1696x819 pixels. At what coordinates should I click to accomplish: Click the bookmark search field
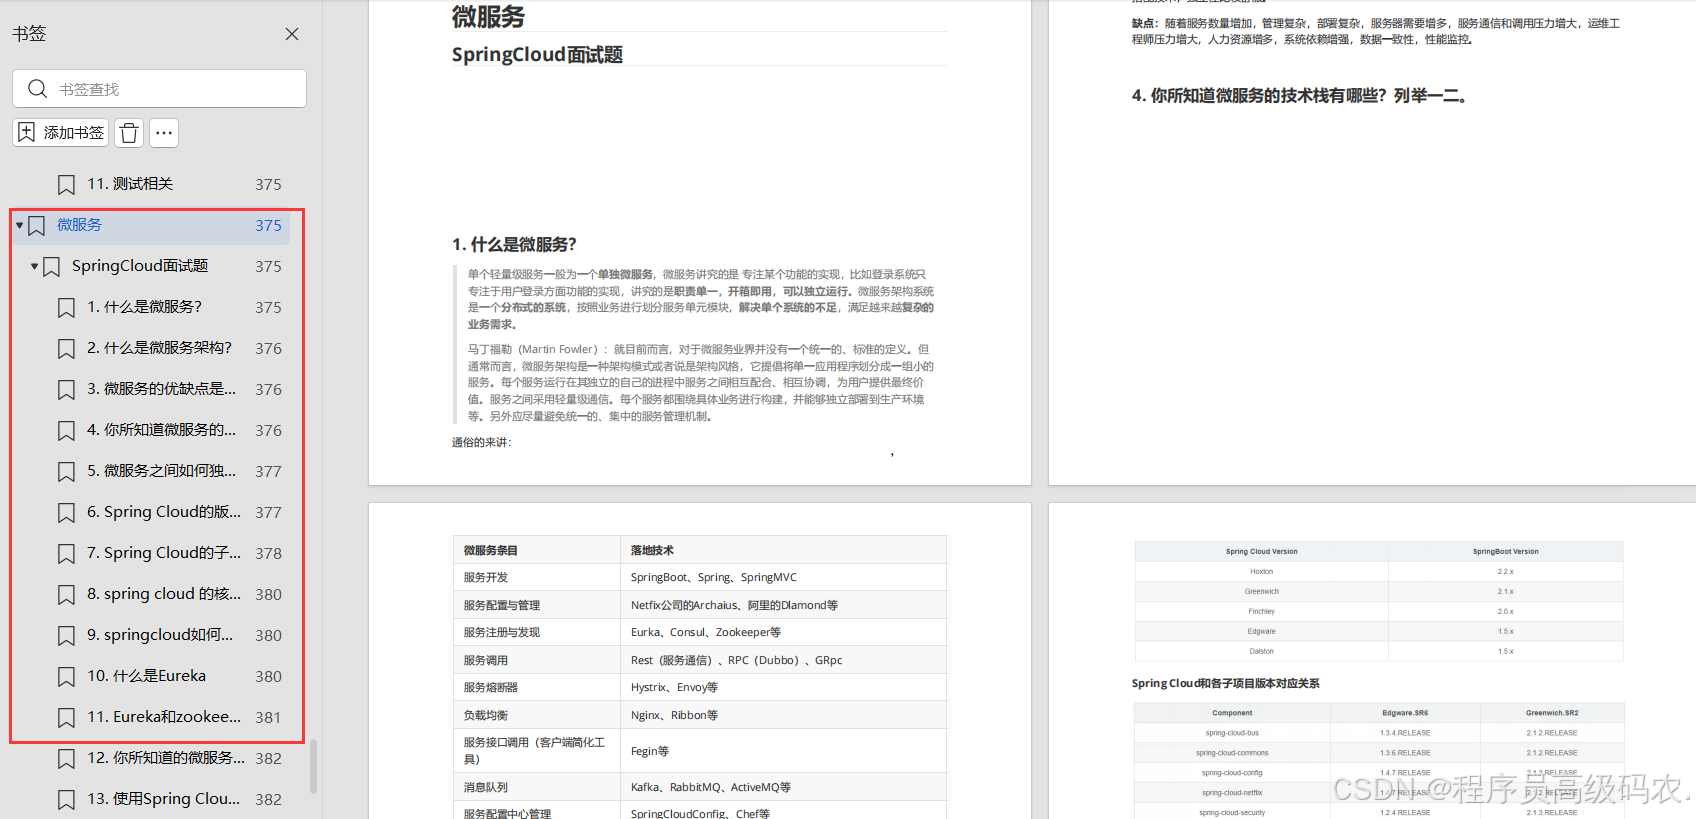[160, 89]
